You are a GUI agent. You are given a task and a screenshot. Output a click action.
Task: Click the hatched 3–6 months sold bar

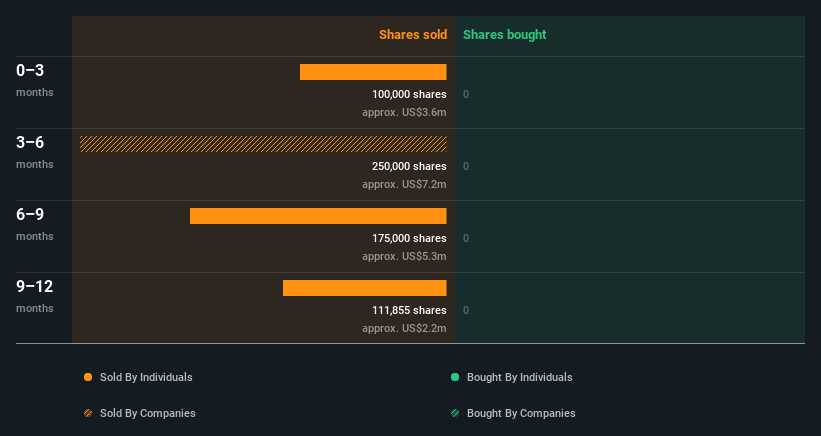click(263, 144)
